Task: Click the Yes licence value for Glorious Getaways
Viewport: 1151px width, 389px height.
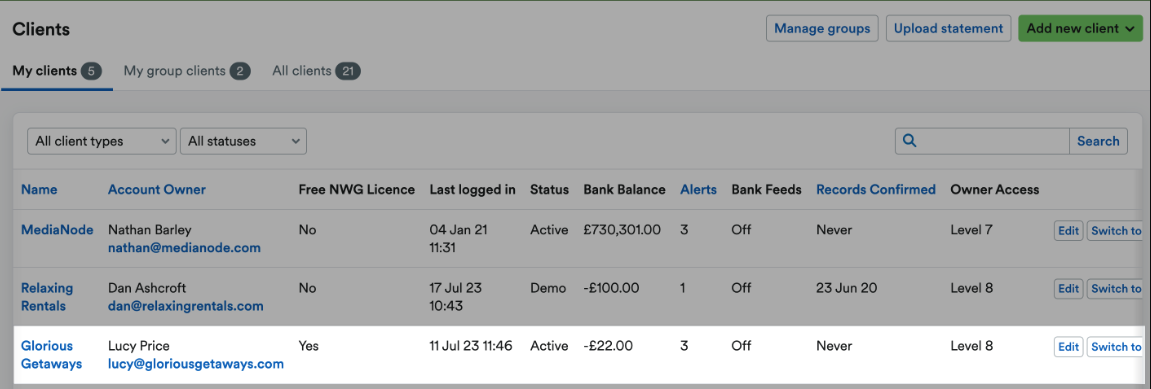Action: pos(309,345)
